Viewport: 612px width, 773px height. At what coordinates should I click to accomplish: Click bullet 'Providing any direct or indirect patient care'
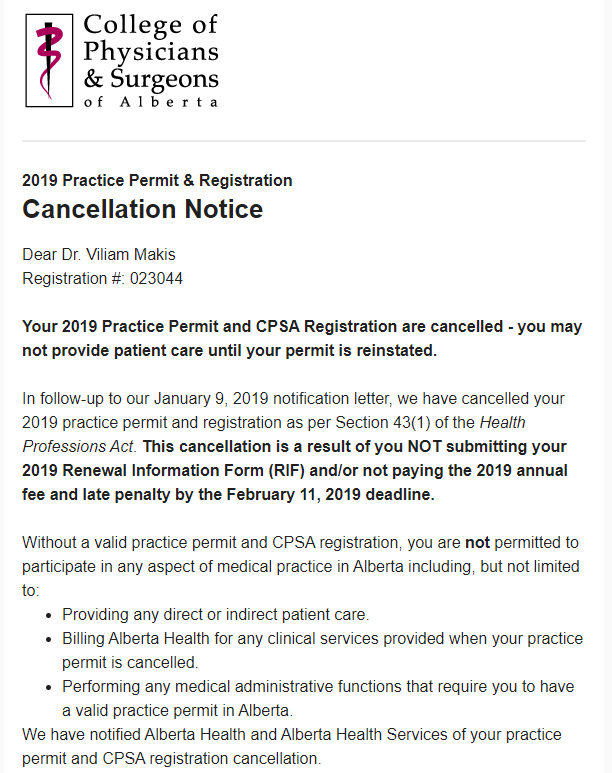215,614
